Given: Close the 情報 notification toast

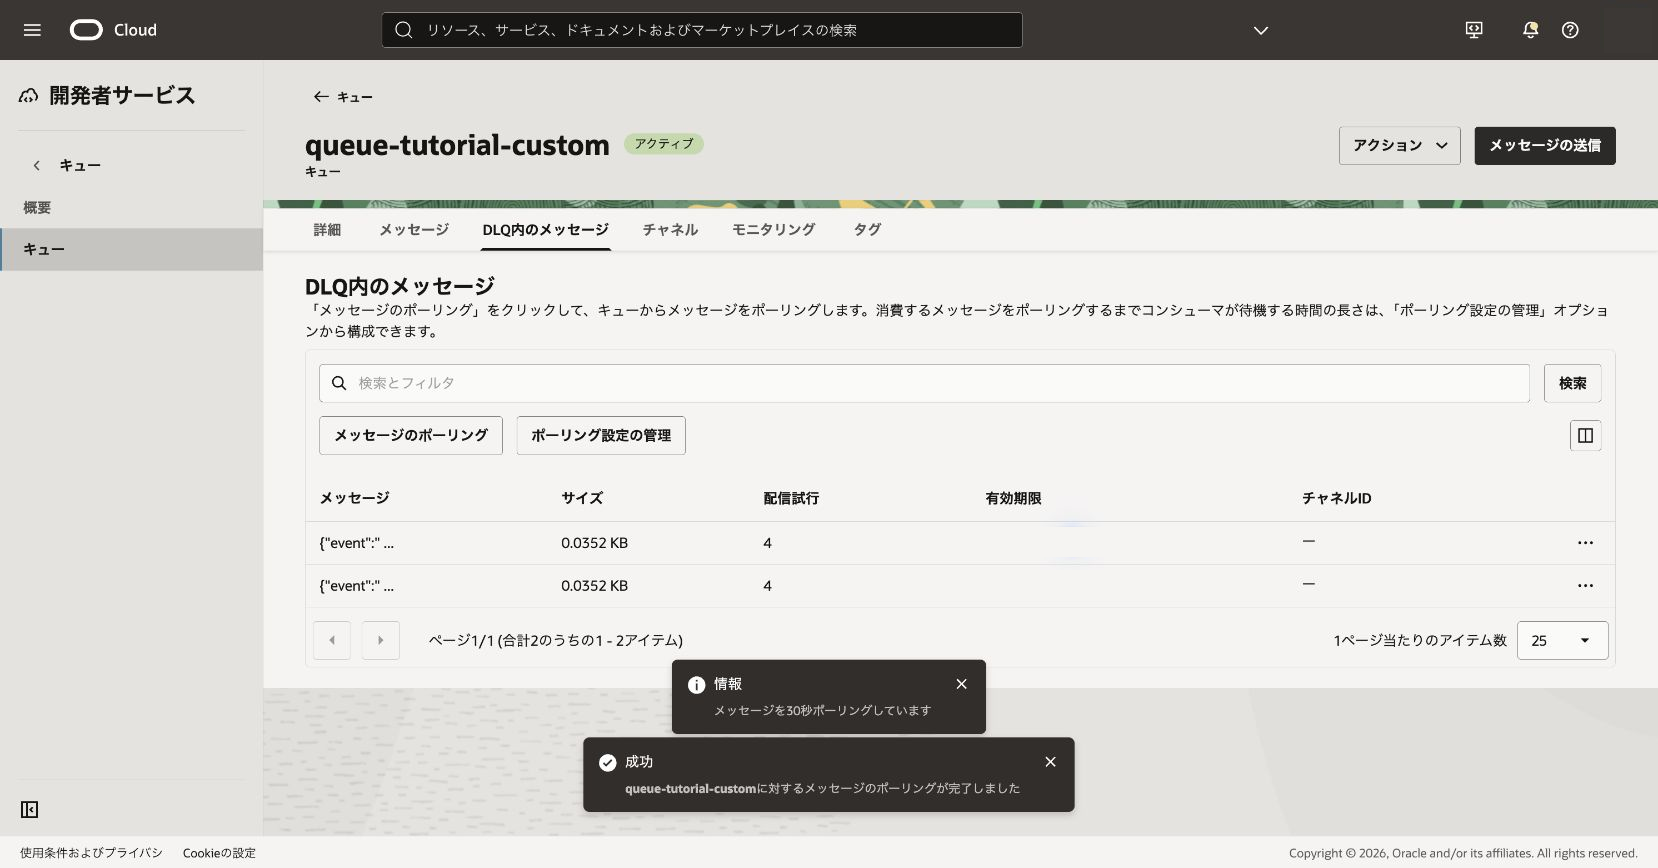Looking at the screenshot, I should click(x=961, y=684).
